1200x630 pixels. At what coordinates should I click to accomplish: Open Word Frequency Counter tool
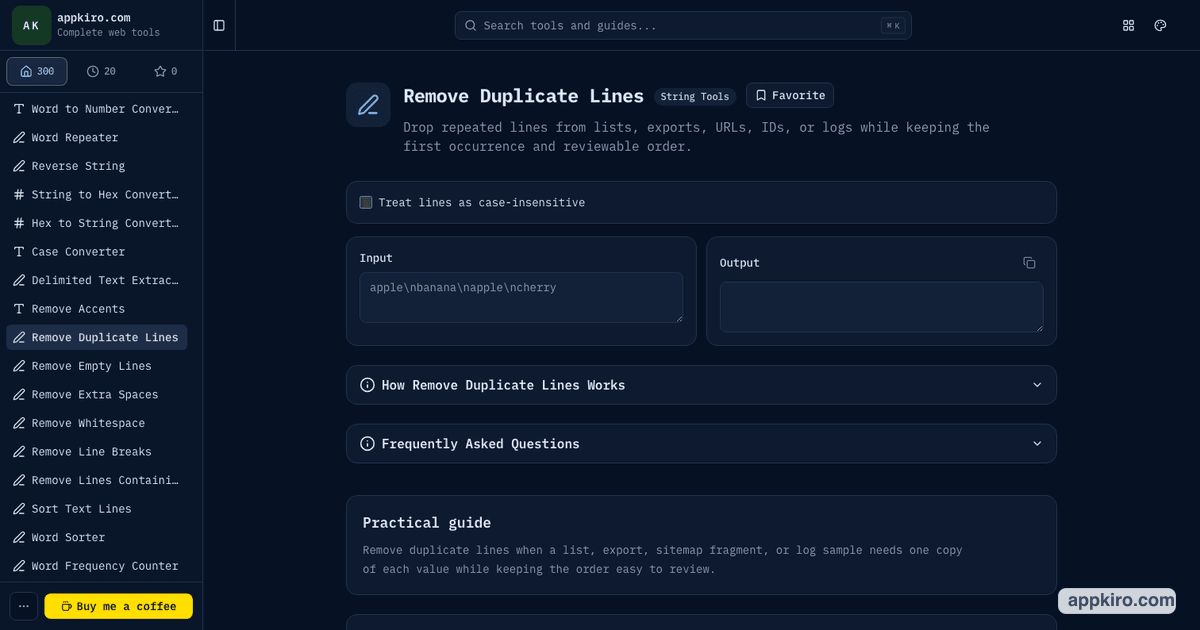pyautogui.click(x=97, y=566)
